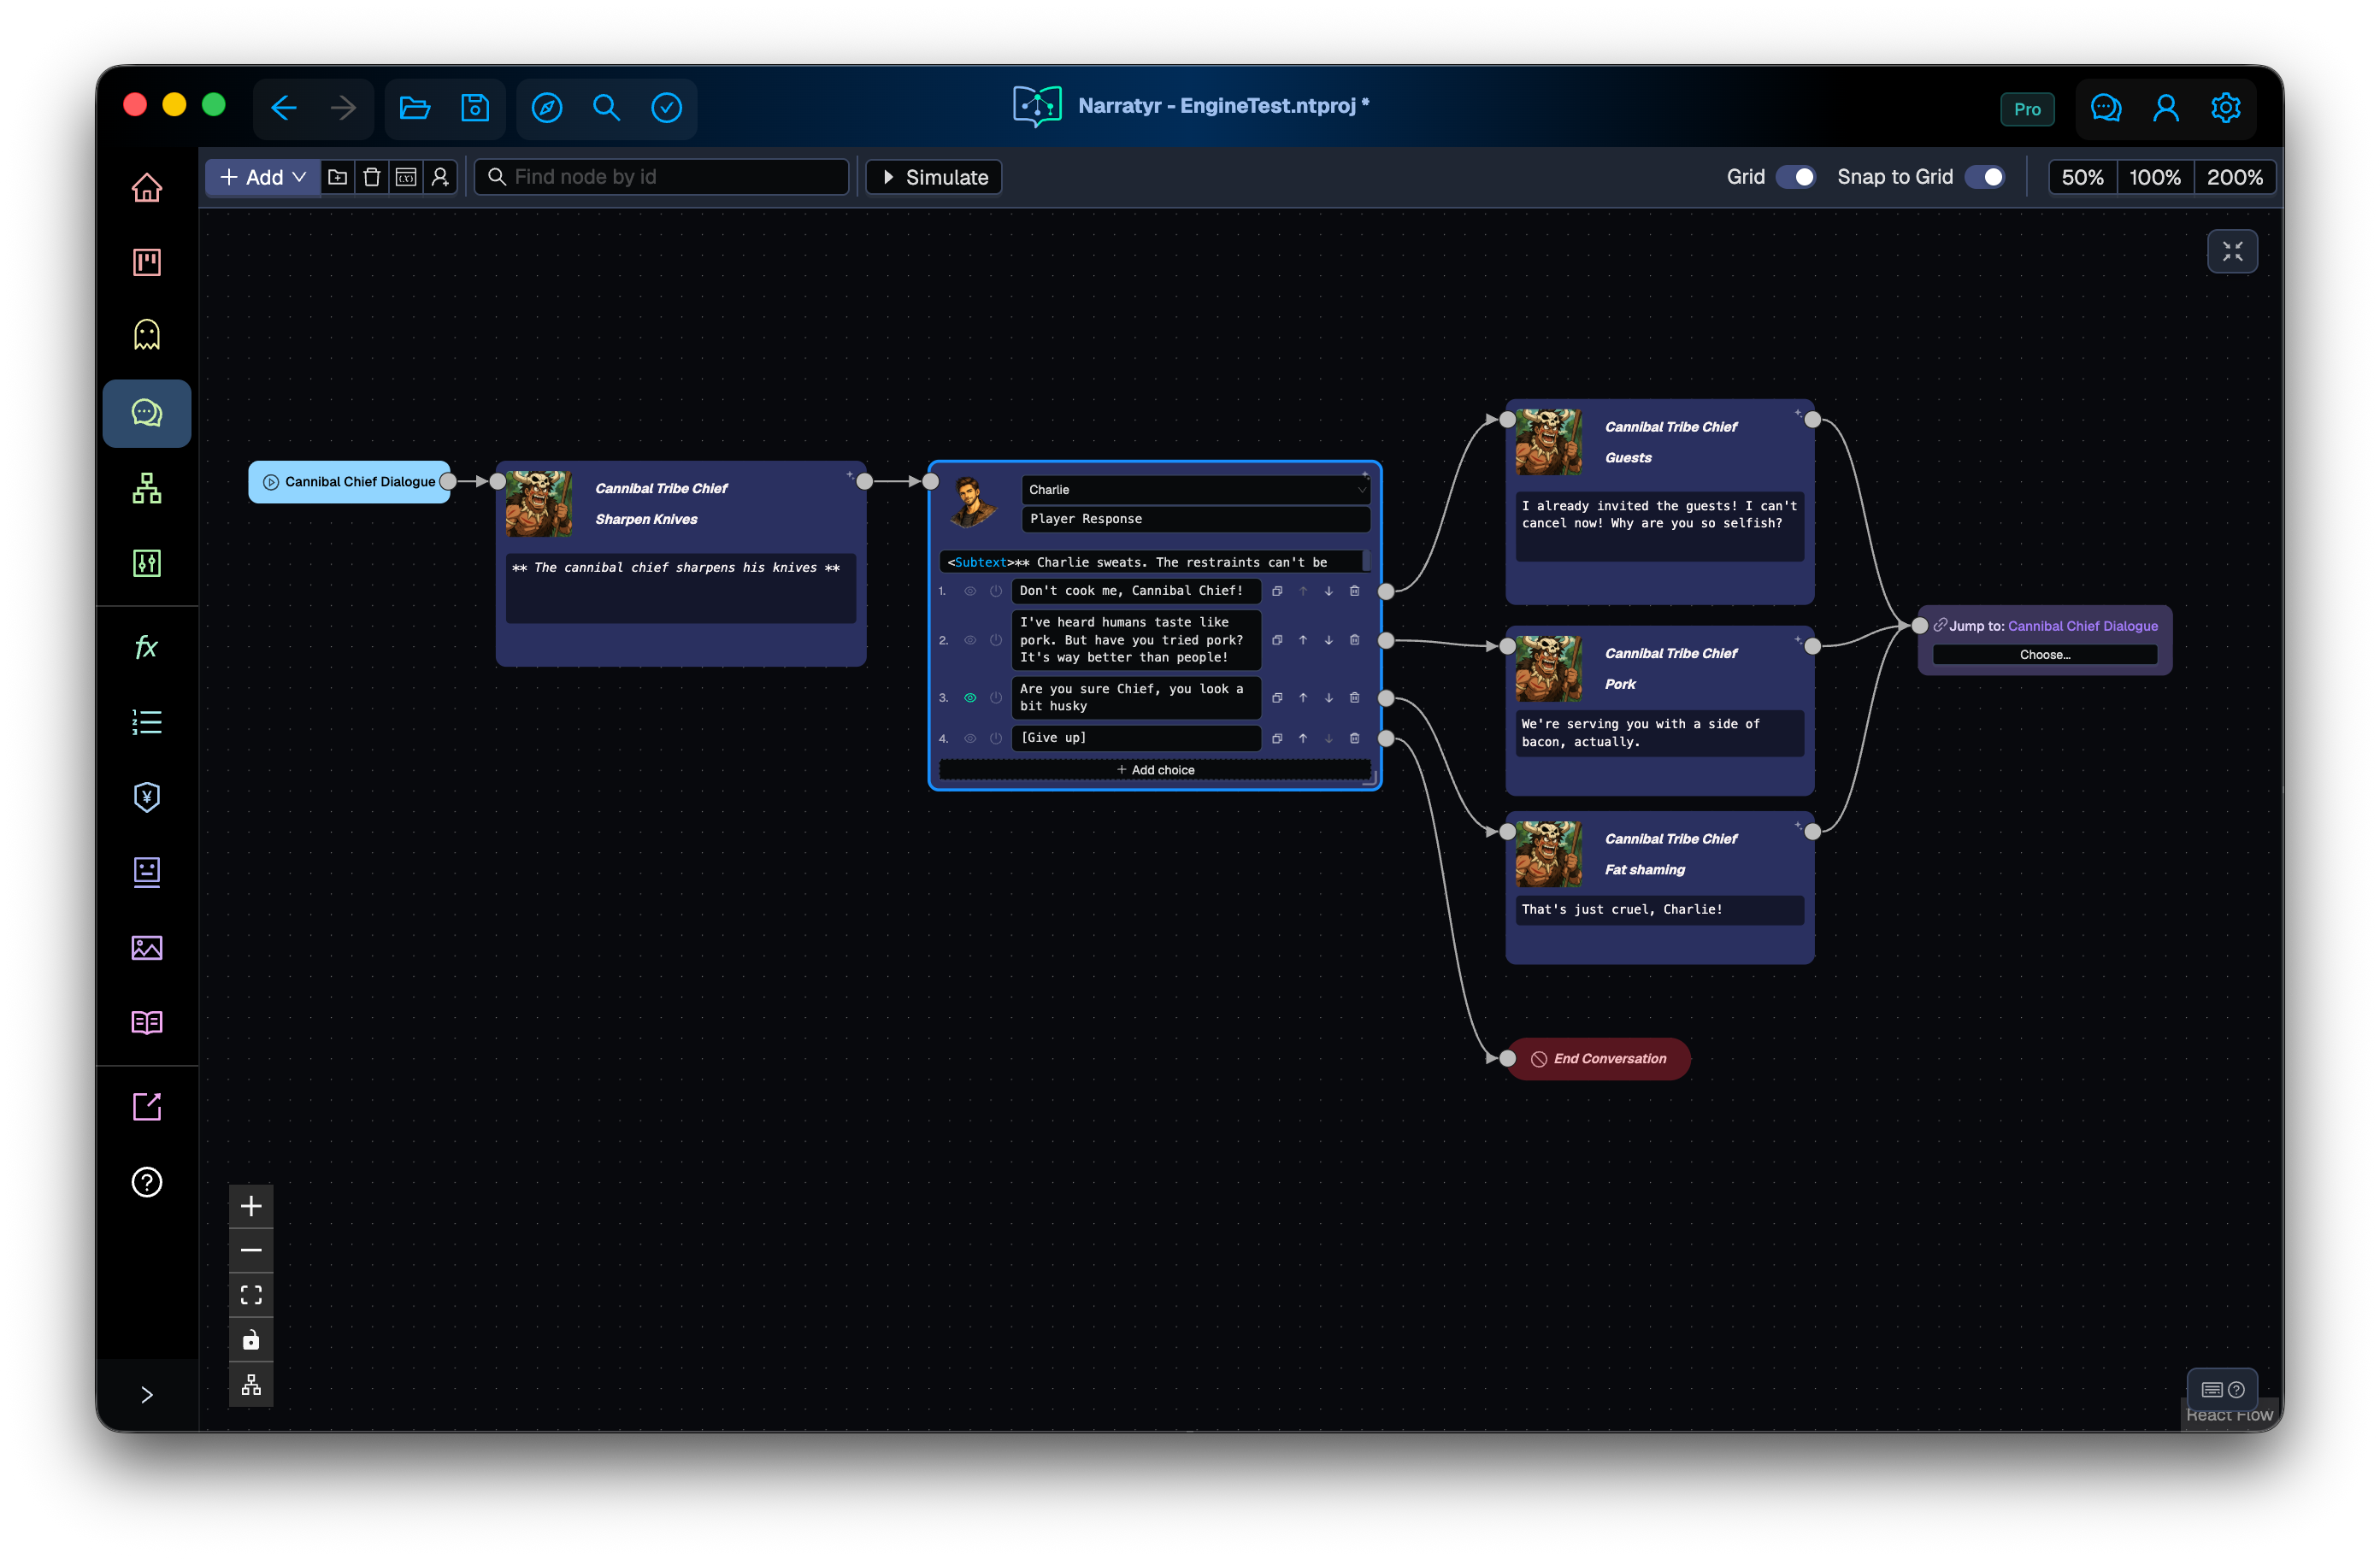Open the user account icon in title bar
The height and width of the screenshot is (1559, 2380).
click(x=2166, y=108)
